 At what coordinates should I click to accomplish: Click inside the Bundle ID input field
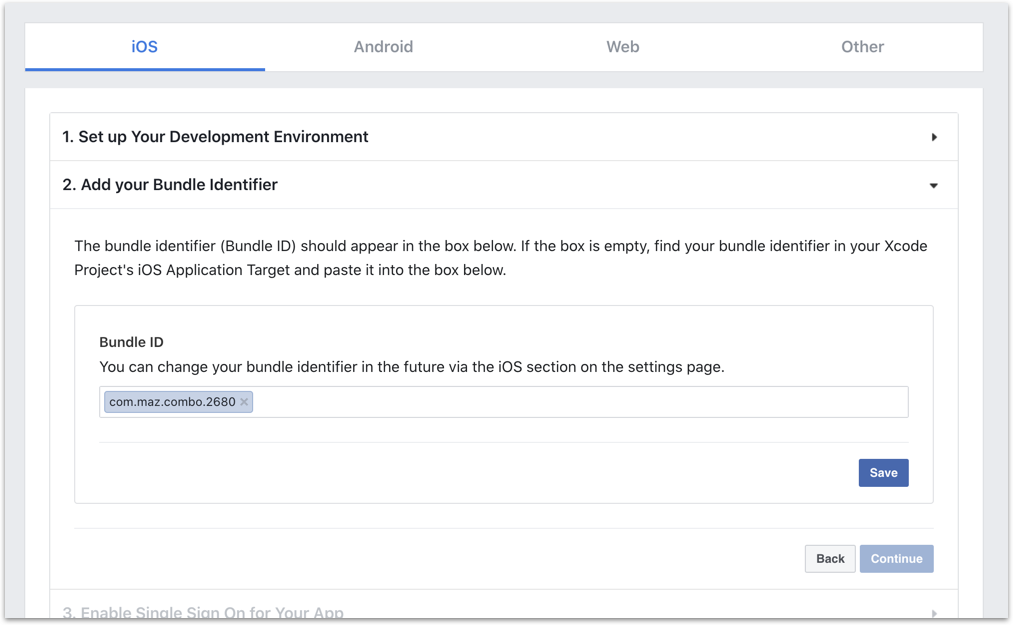(503, 402)
